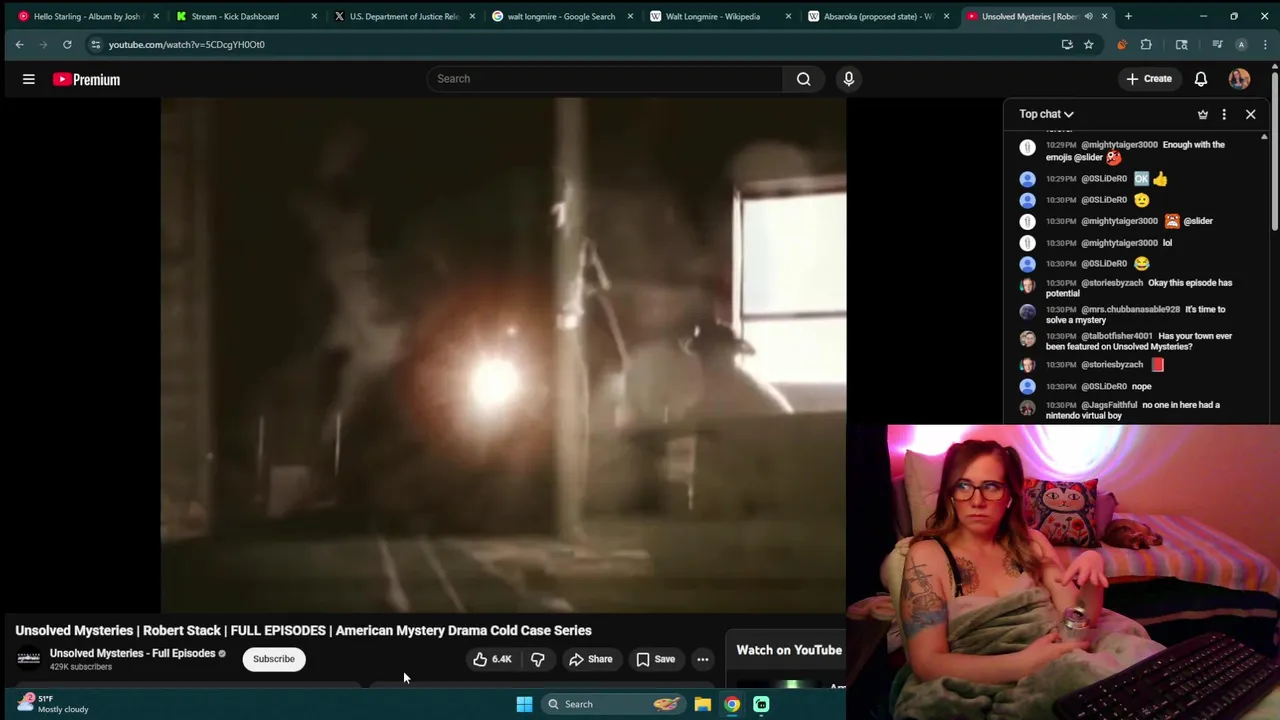Click the chat panel scrollbar
The width and height of the screenshot is (1280, 720).
point(1264,280)
